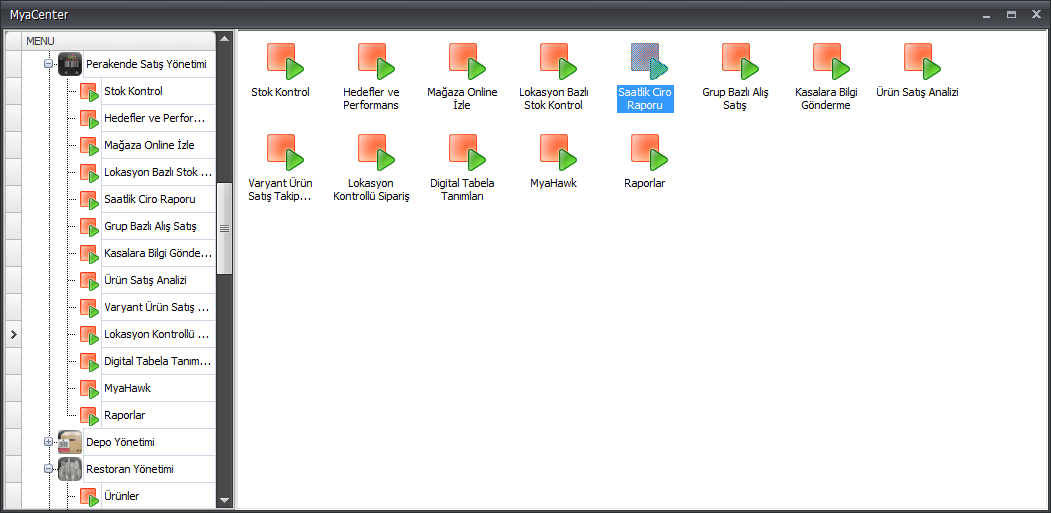Screen dimensions: 1051x513
Task: Select Depo Yönetimi label in tree
Action: tap(121, 442)
